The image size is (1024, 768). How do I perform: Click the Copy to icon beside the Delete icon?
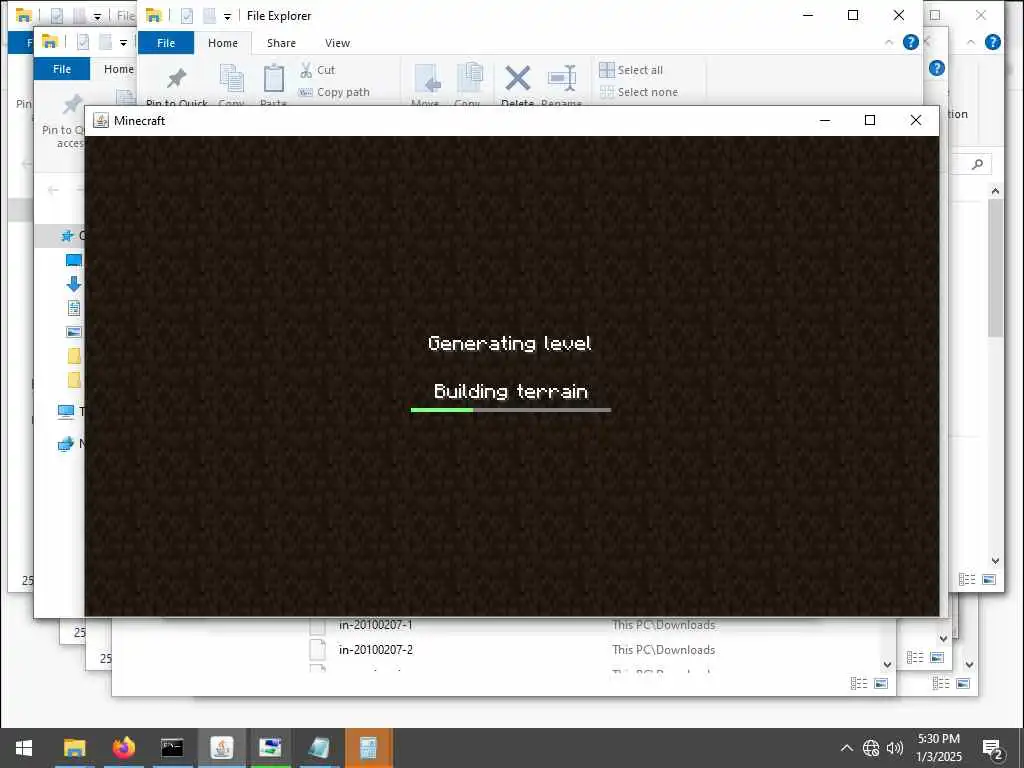click(x=469, y=78)
